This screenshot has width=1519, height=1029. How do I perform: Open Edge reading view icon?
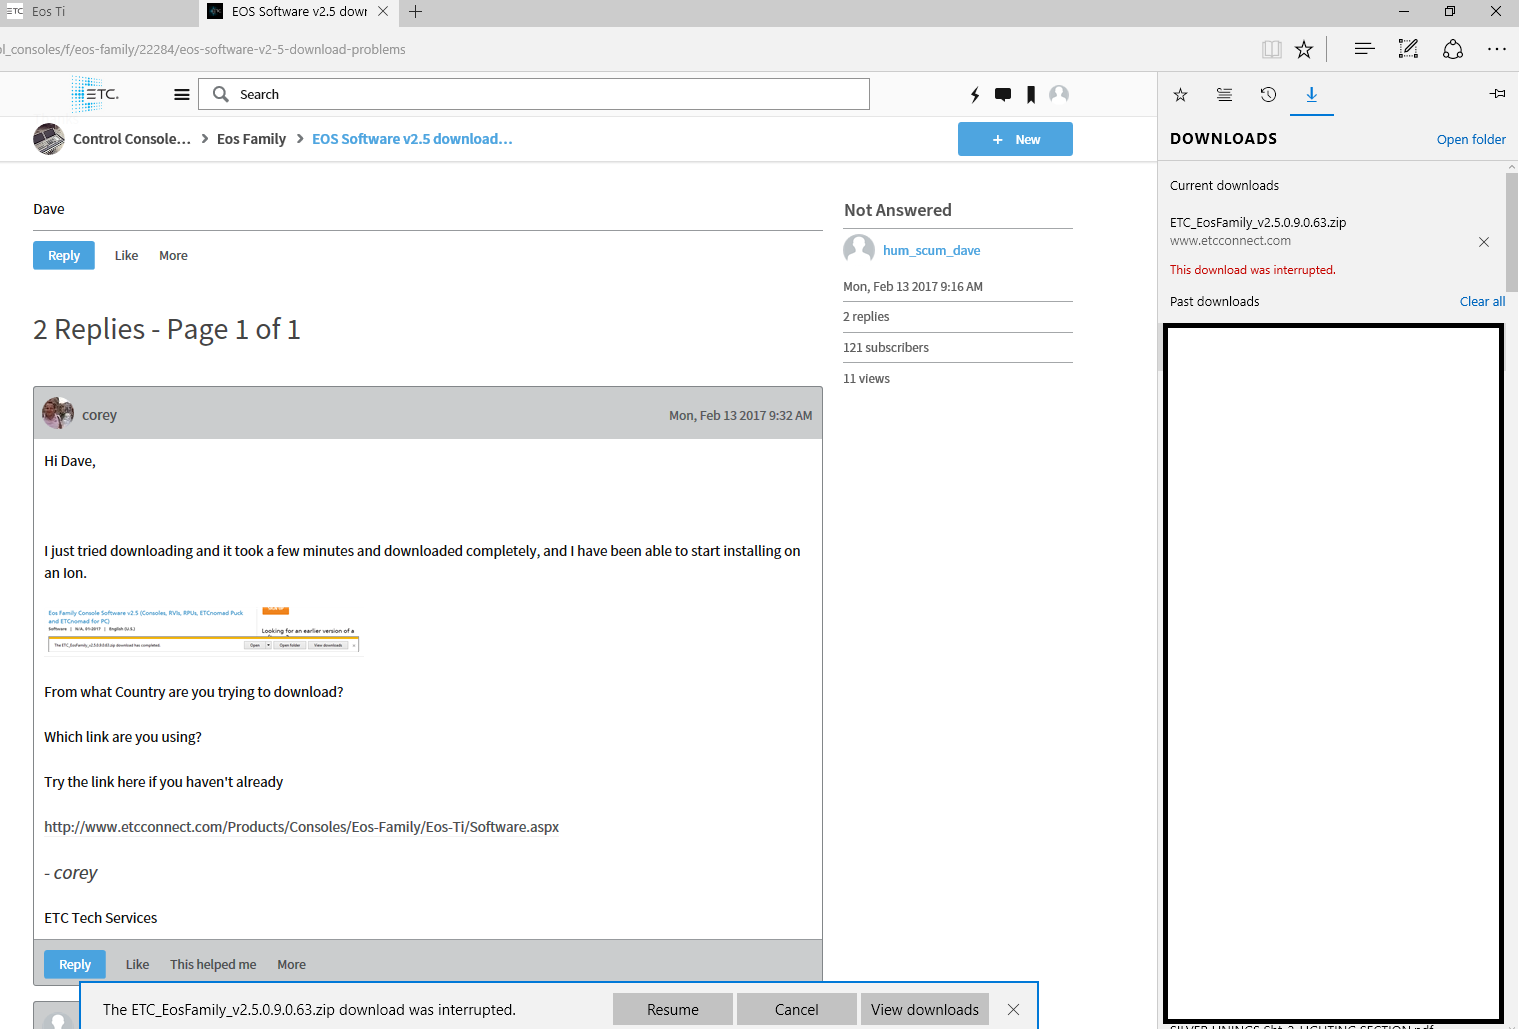click(x=1271, y=49)
